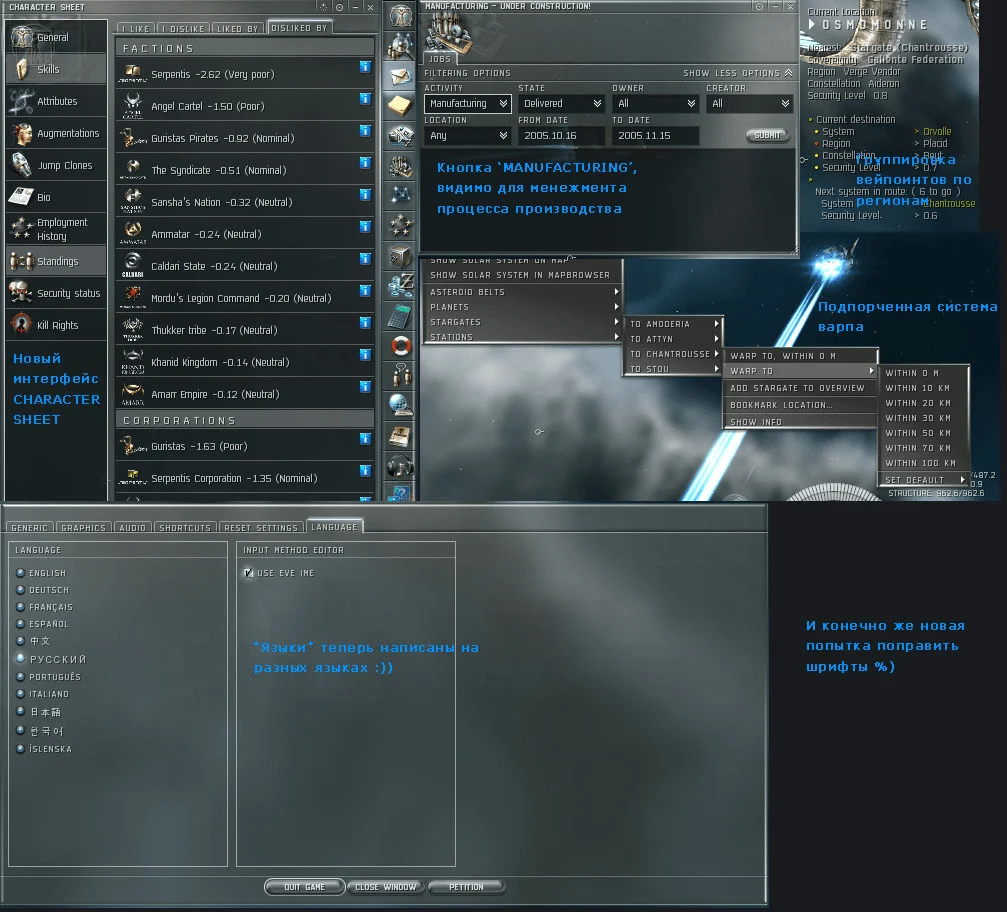Open the in-game Browser globe icon
The image size is (1007, 912).
(x=401, y=406)
